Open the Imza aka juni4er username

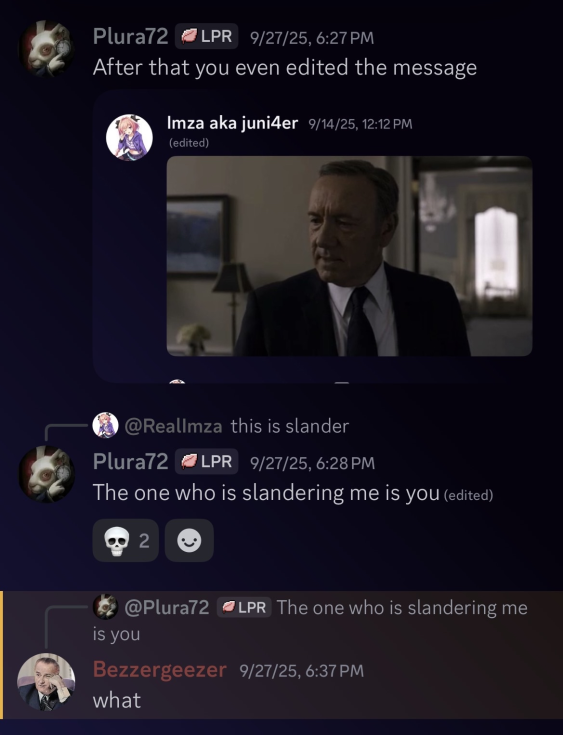coord(233,123)
